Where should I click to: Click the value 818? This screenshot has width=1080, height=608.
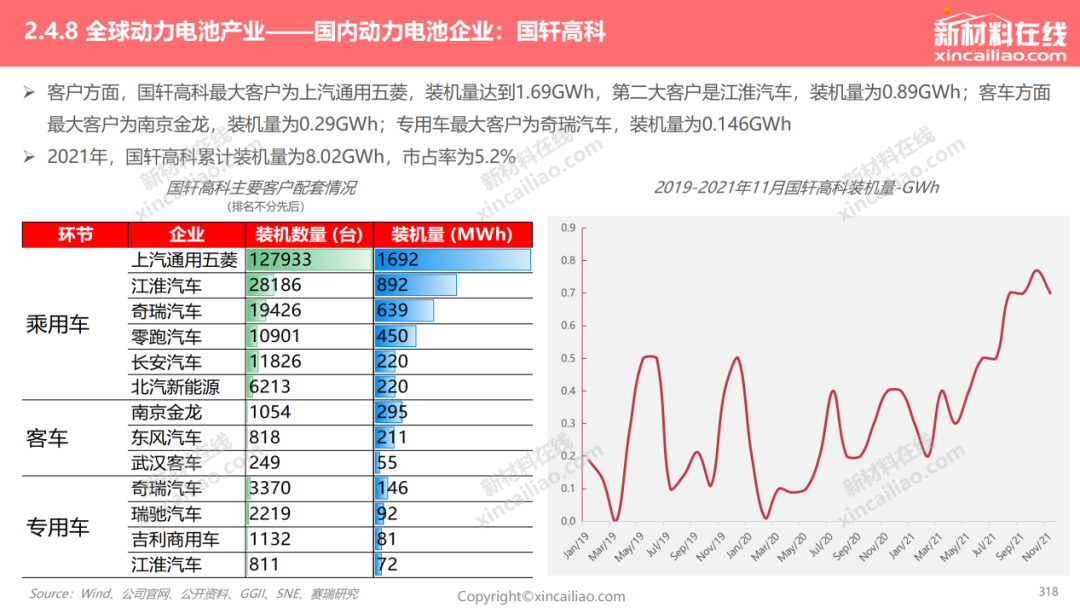point(264,437)
